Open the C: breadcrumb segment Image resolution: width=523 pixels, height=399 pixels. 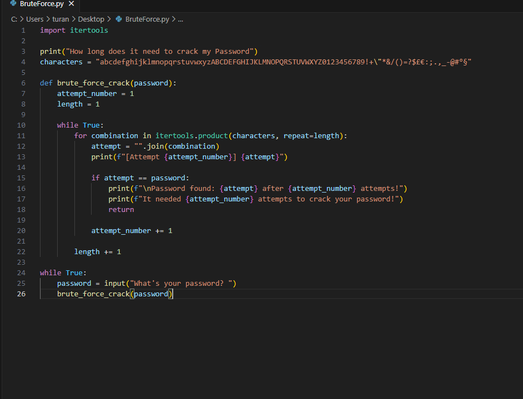[14, 19]
